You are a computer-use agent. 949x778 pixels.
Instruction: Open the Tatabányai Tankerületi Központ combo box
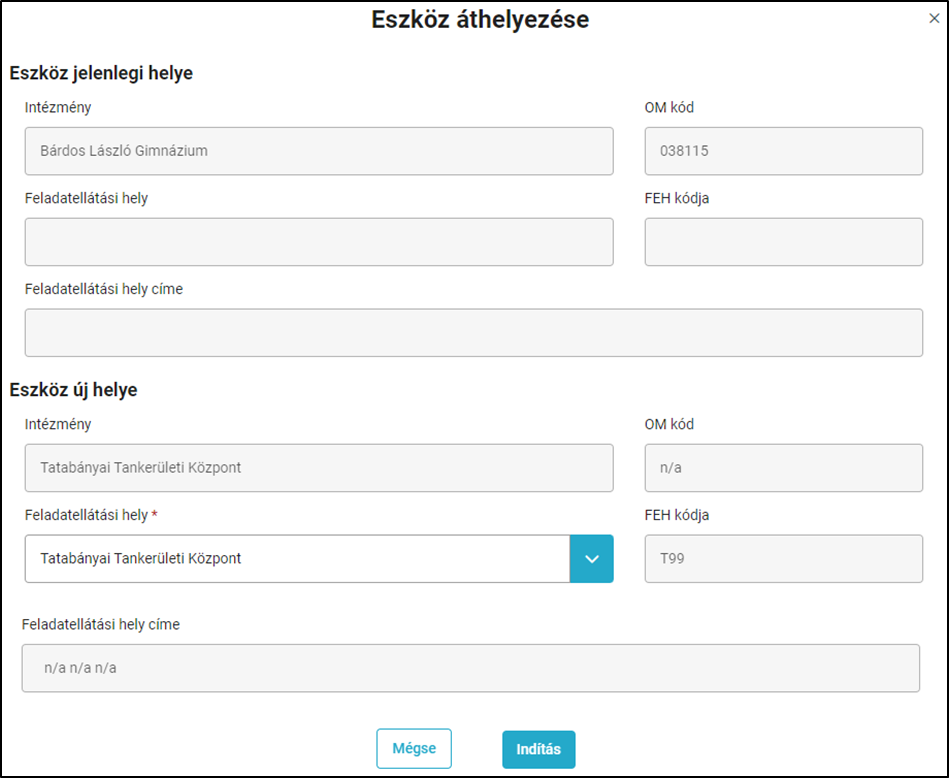[297, 559]
